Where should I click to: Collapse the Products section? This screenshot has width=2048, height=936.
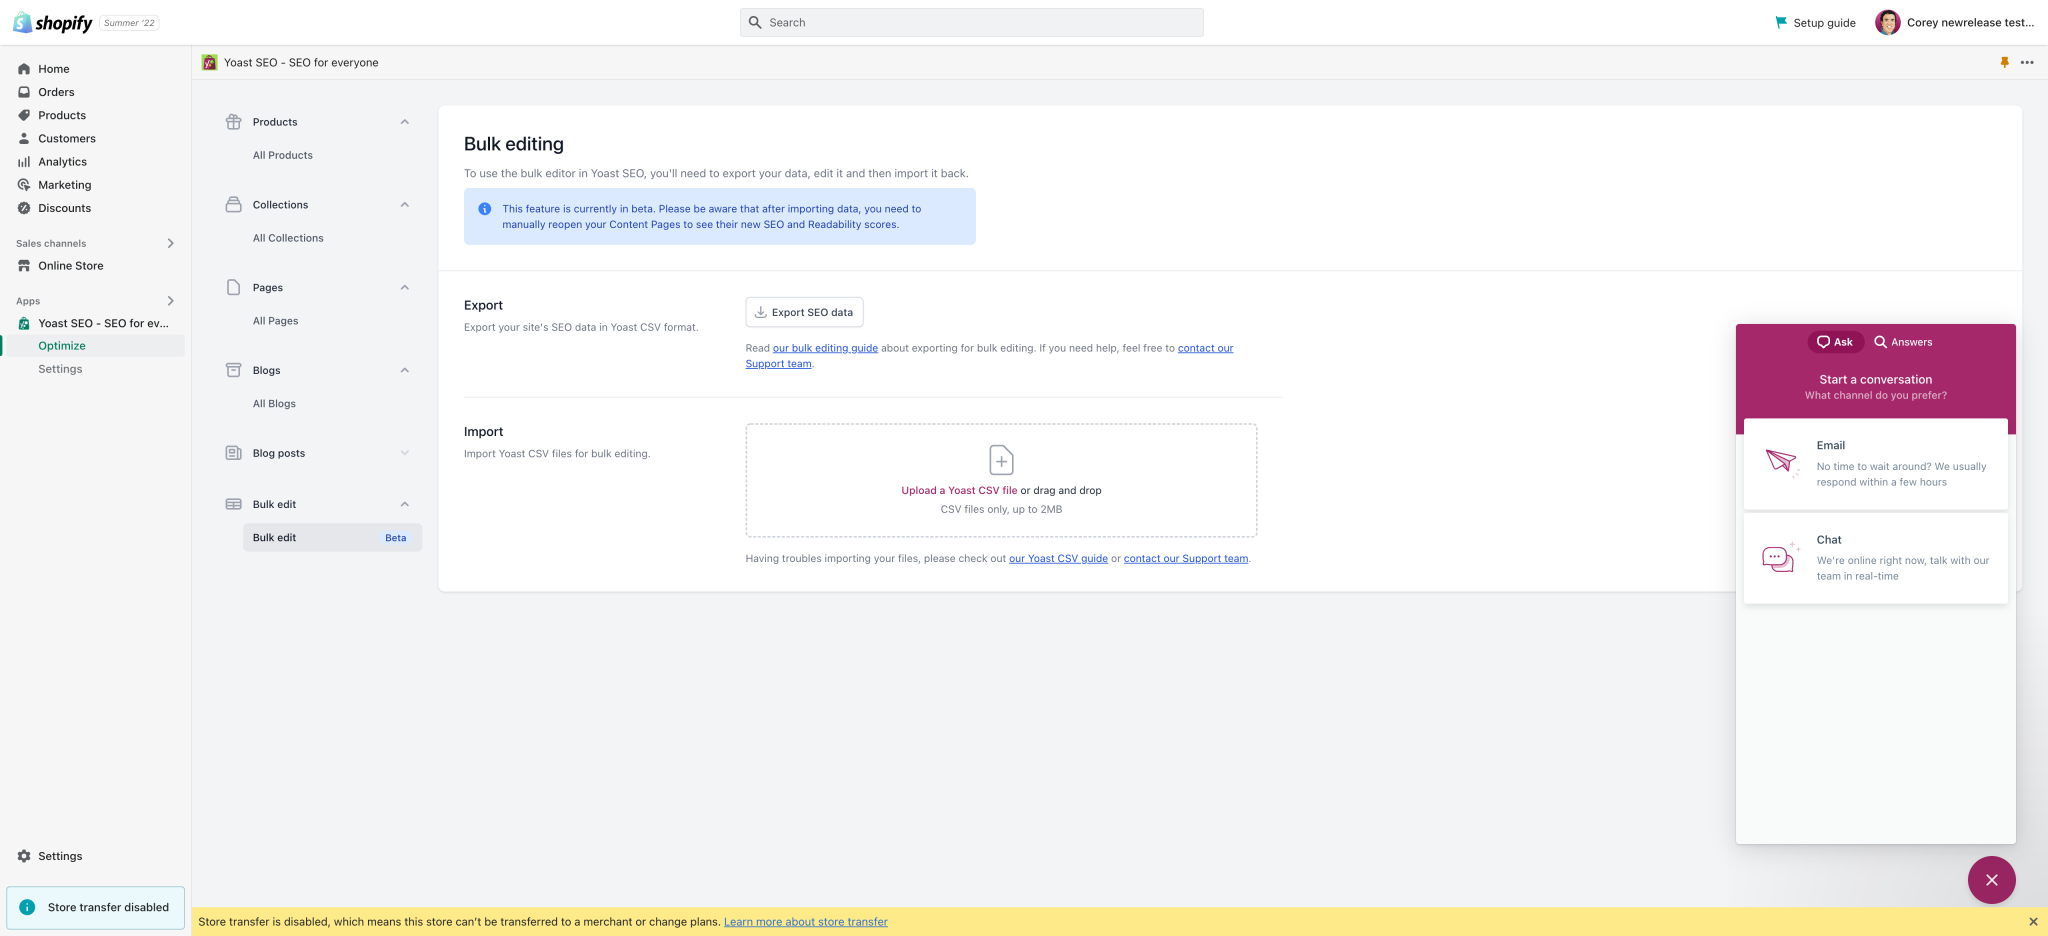(x=405, y=122)
